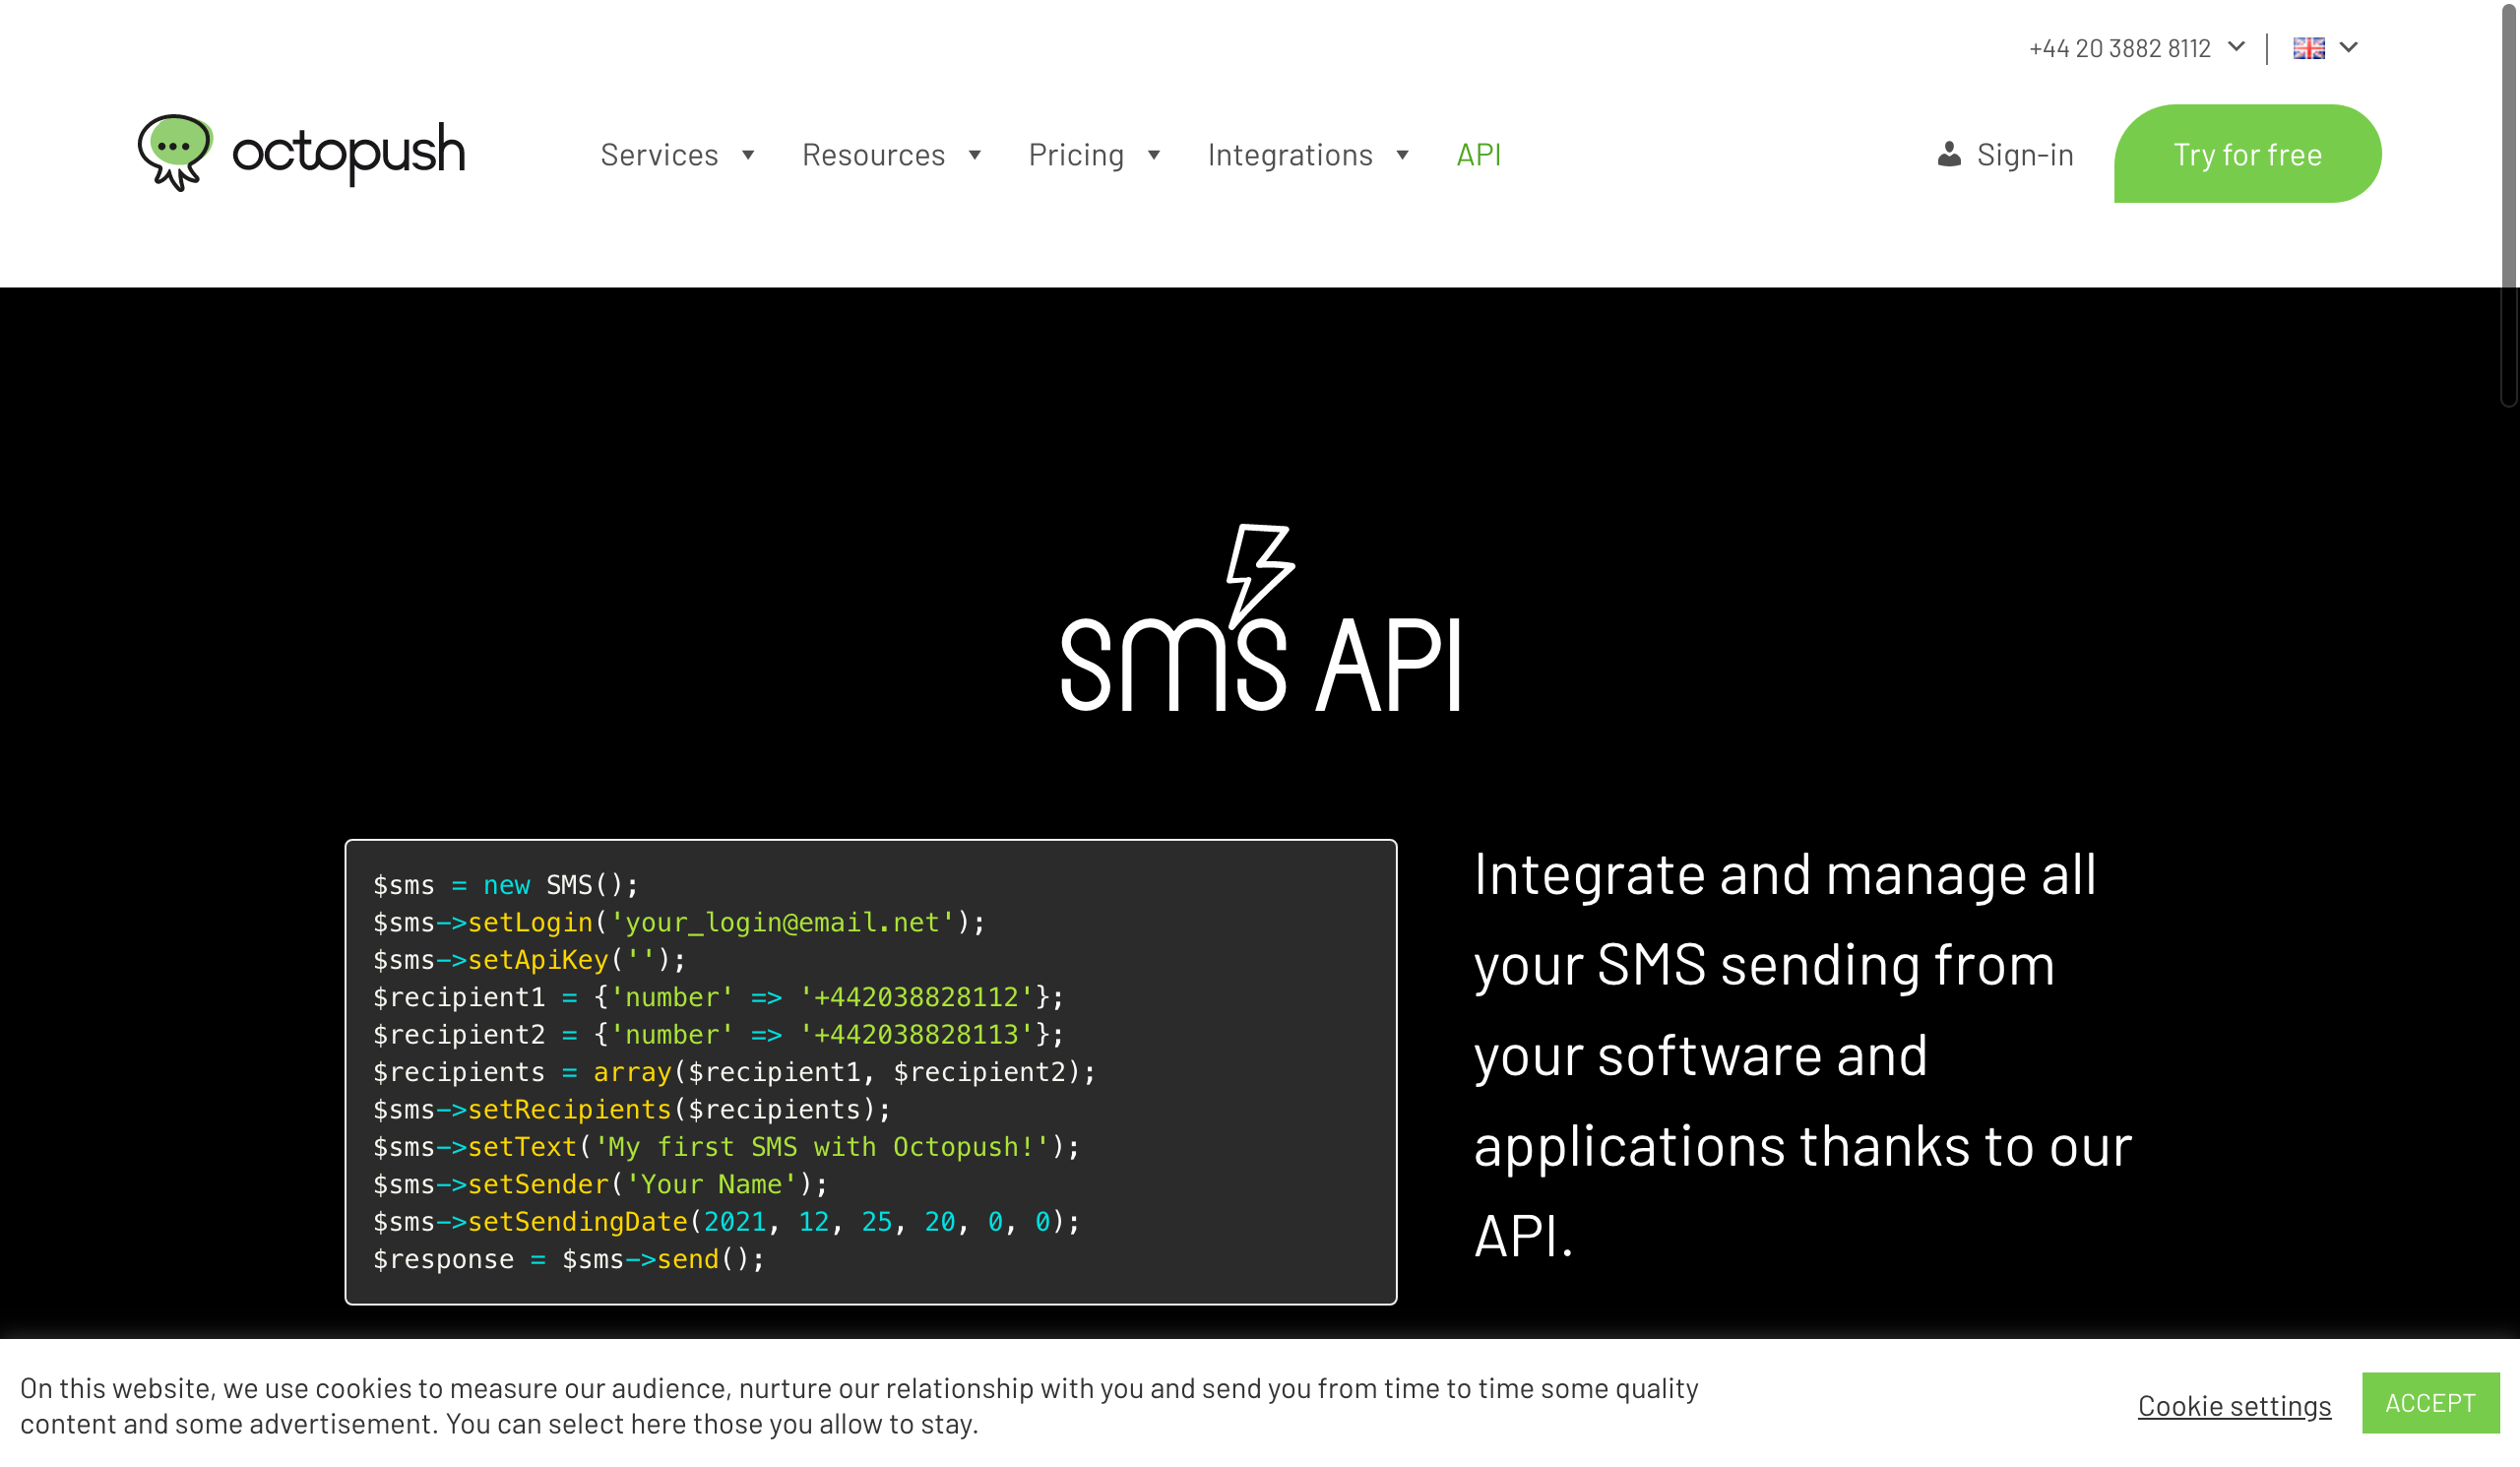Screen dimensions: 2520x1467
Task: Click the cookie notice text
Action: tap(859, 1405)
